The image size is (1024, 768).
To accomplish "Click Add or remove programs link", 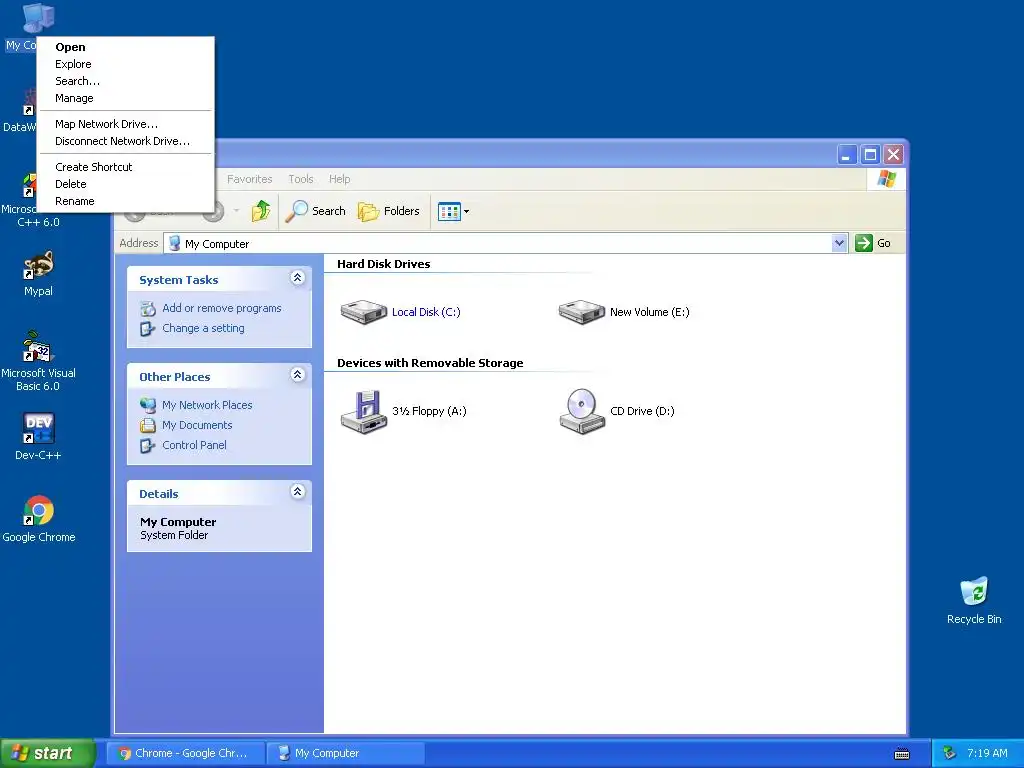I will pyautogui.click(x=221, y=308).
